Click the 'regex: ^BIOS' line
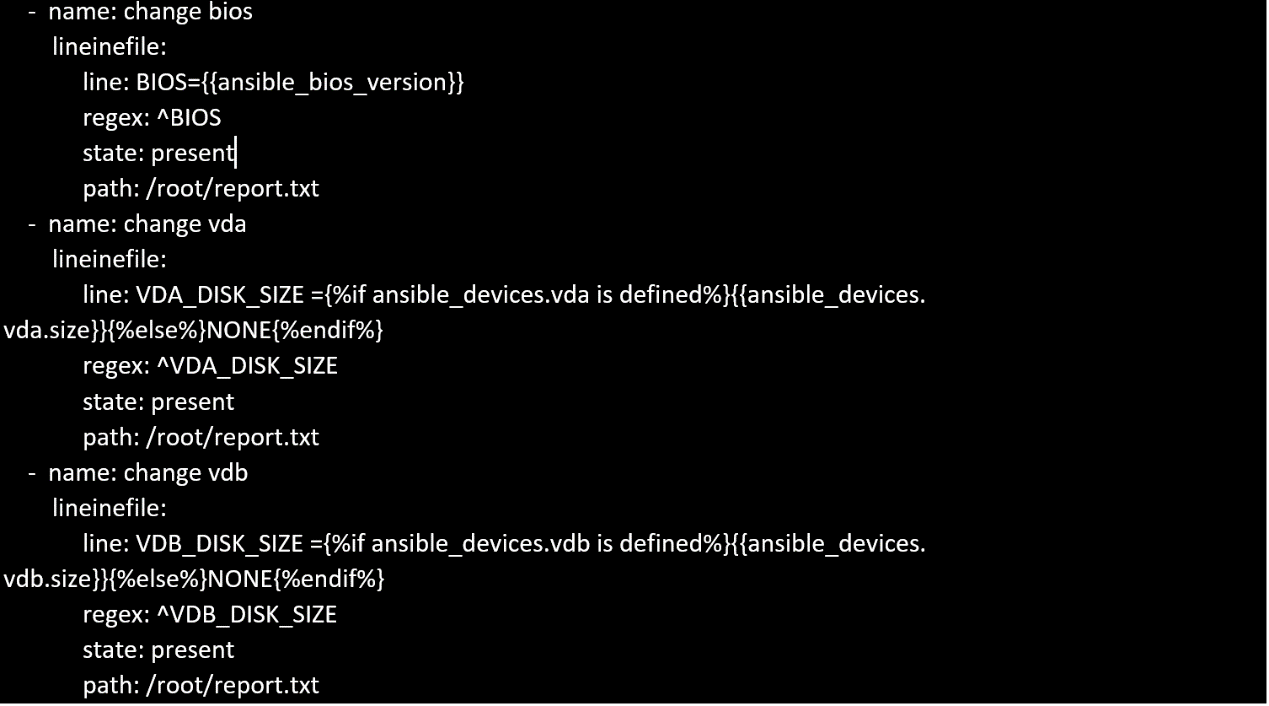Image resolution: width=1269 pixels, height=706 pixels. 152,117
